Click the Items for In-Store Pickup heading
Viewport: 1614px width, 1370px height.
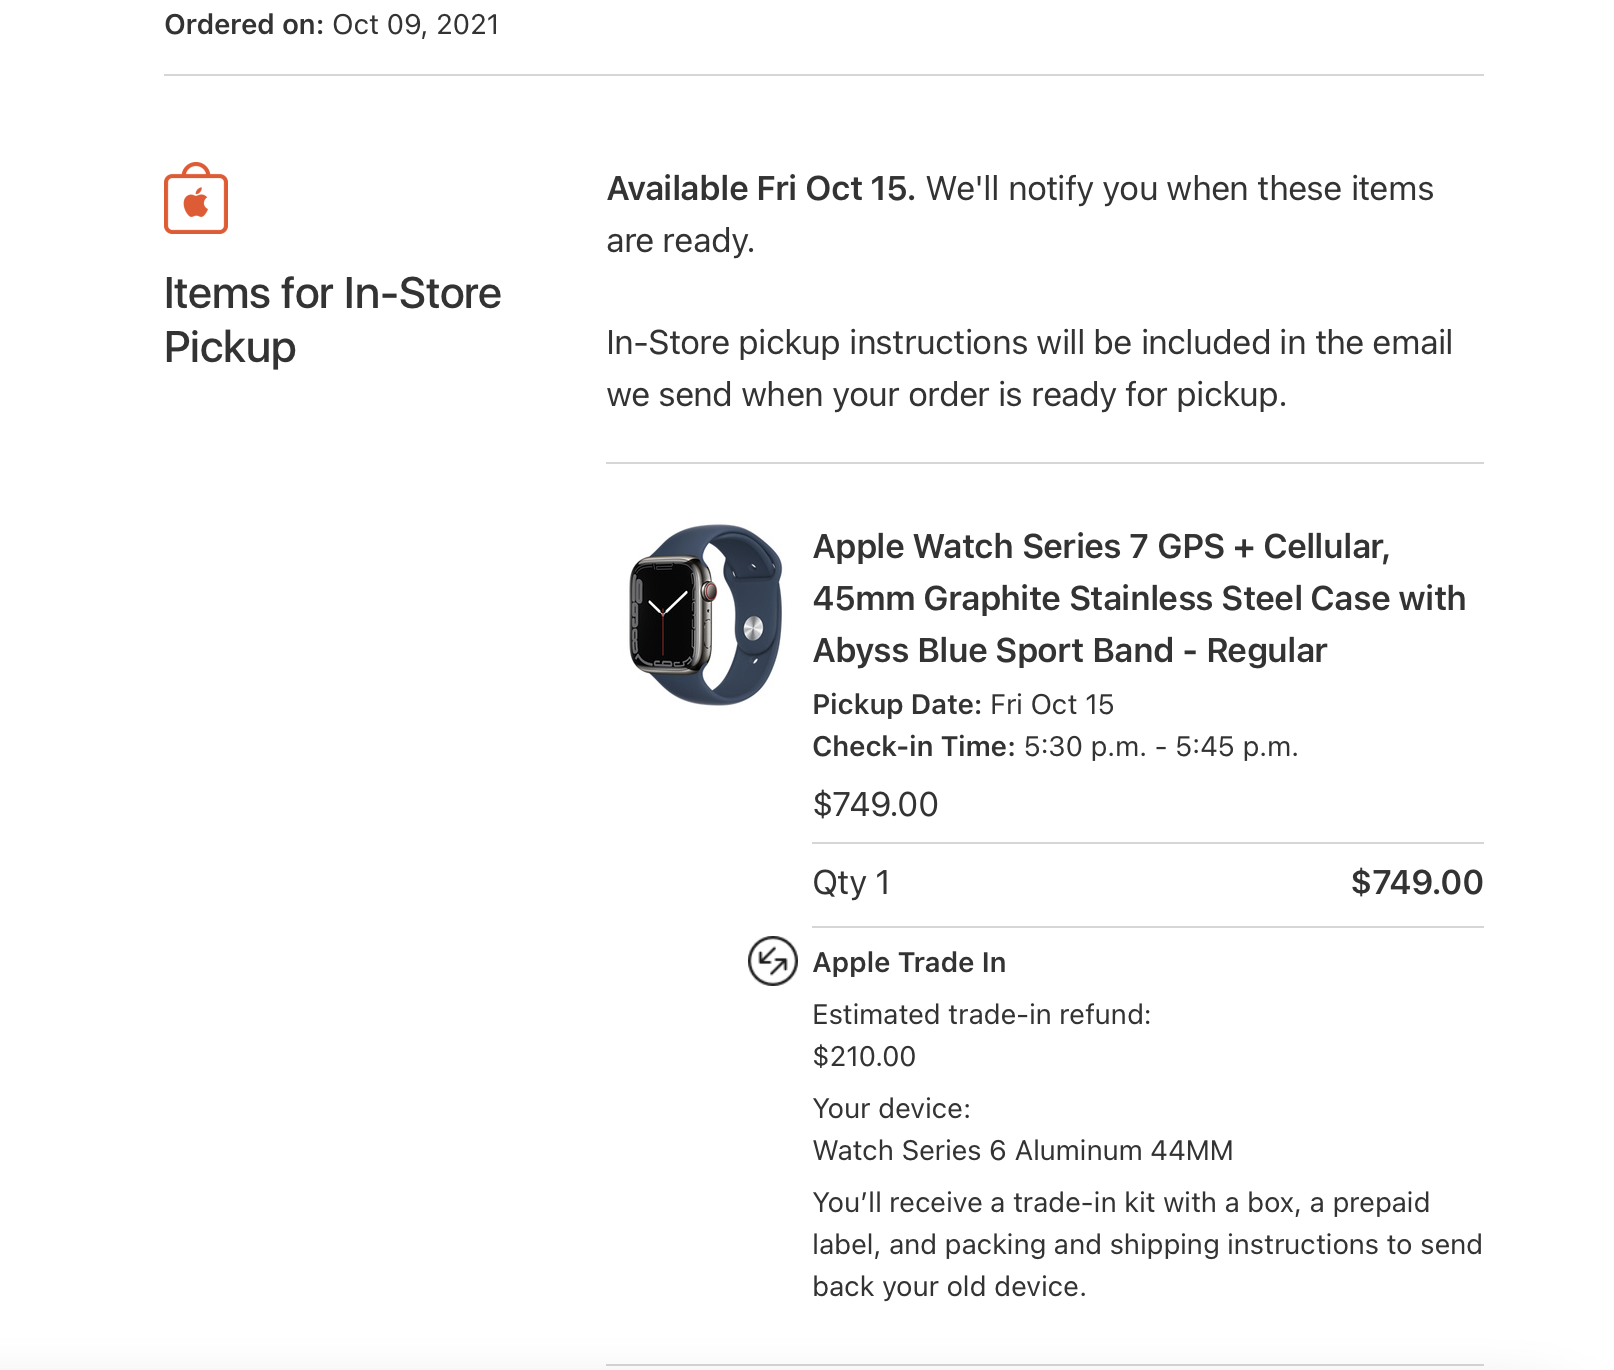point(332,320)
